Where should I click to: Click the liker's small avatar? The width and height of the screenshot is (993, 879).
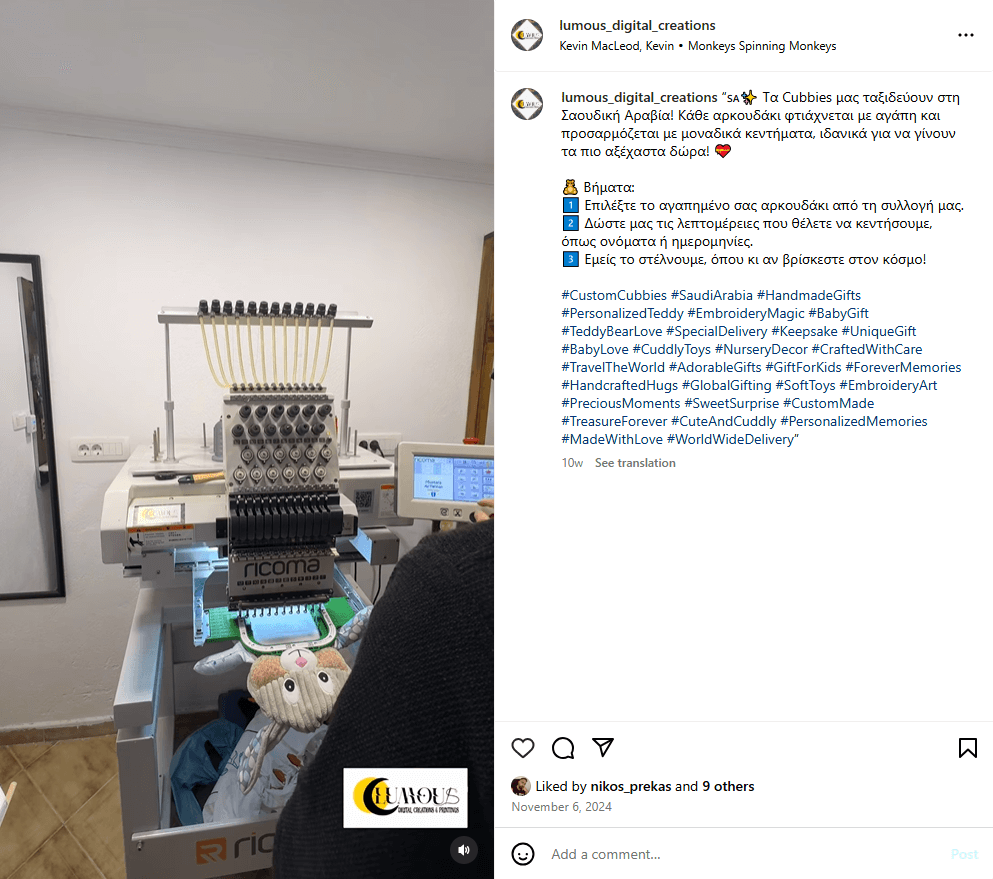pyautogui.click(x=521, y=786)
